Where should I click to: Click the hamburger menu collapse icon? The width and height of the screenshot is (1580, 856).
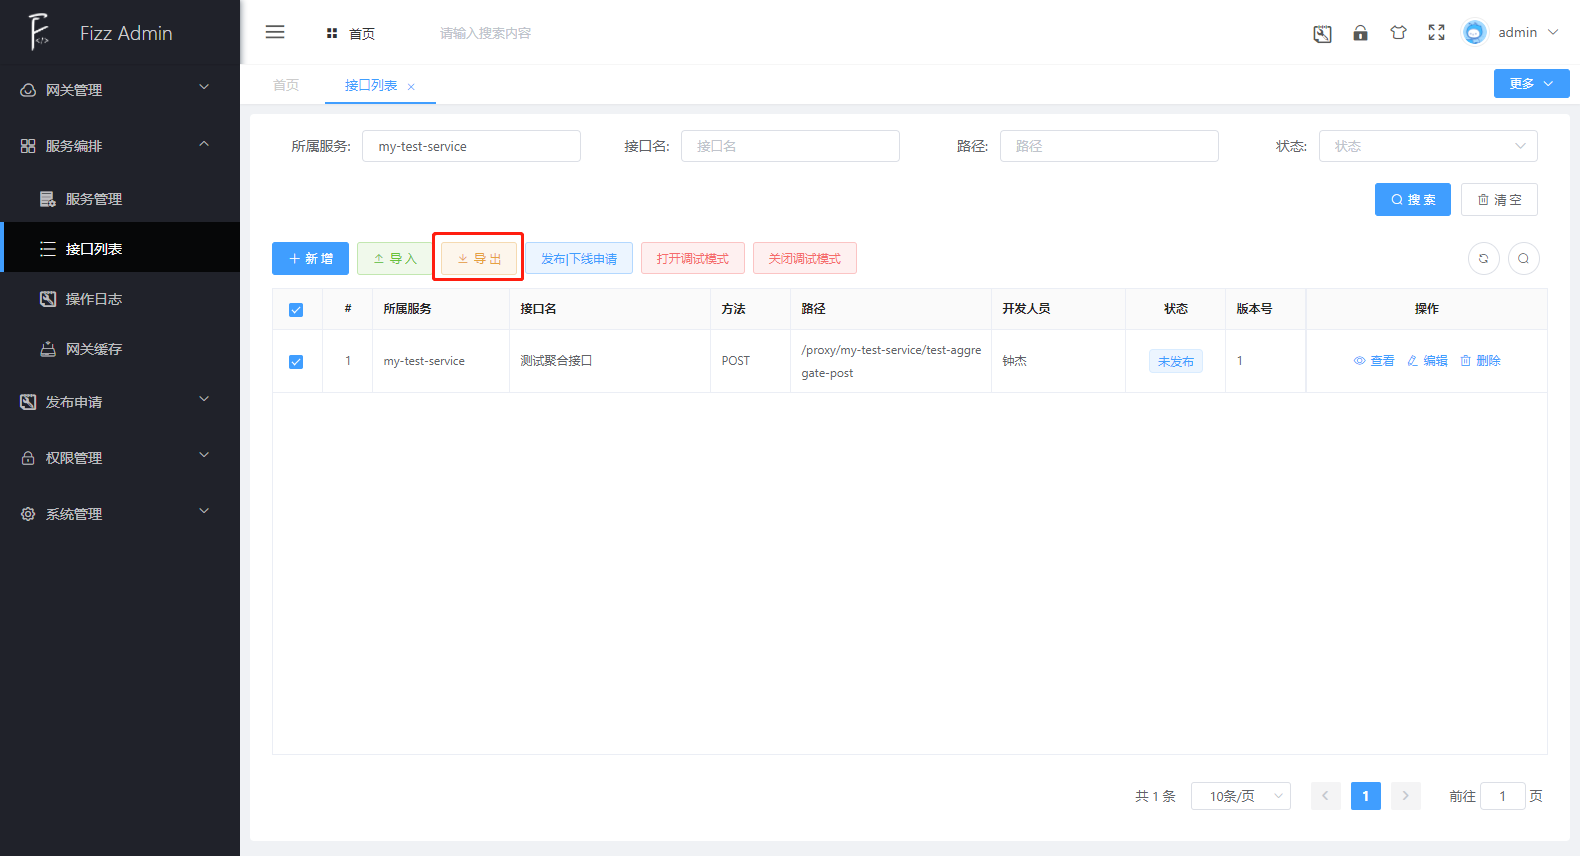click(275, 32)
